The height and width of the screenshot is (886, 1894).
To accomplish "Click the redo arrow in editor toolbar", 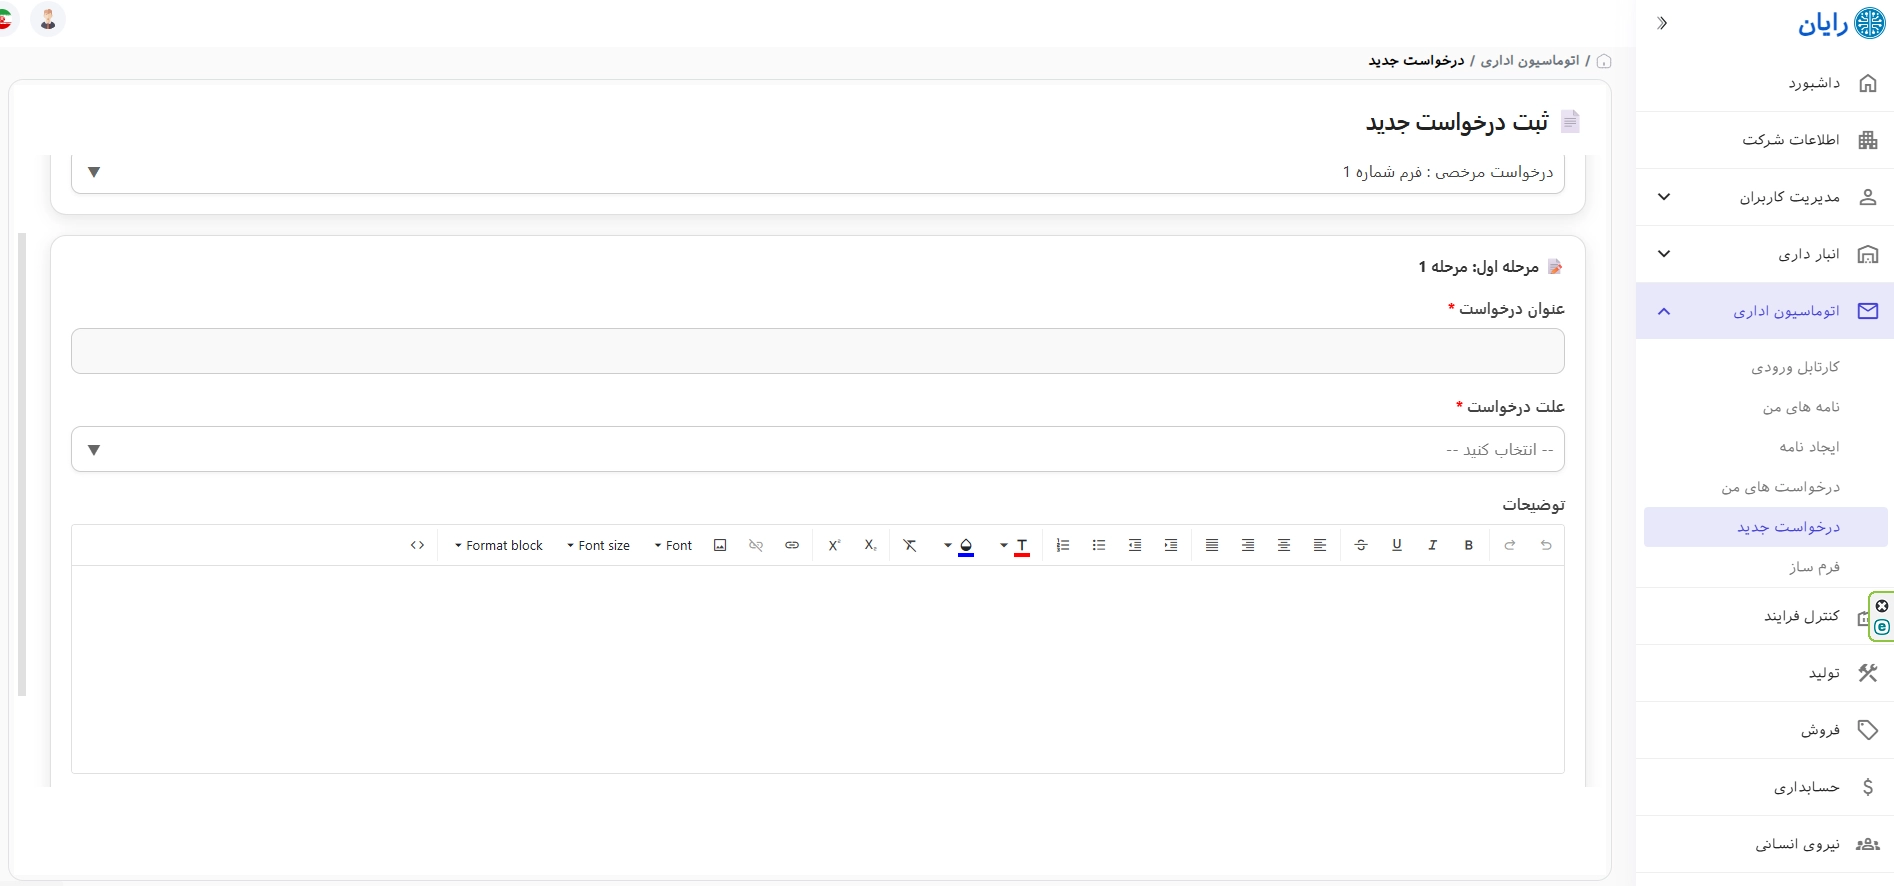I will tap(1510, 545).
